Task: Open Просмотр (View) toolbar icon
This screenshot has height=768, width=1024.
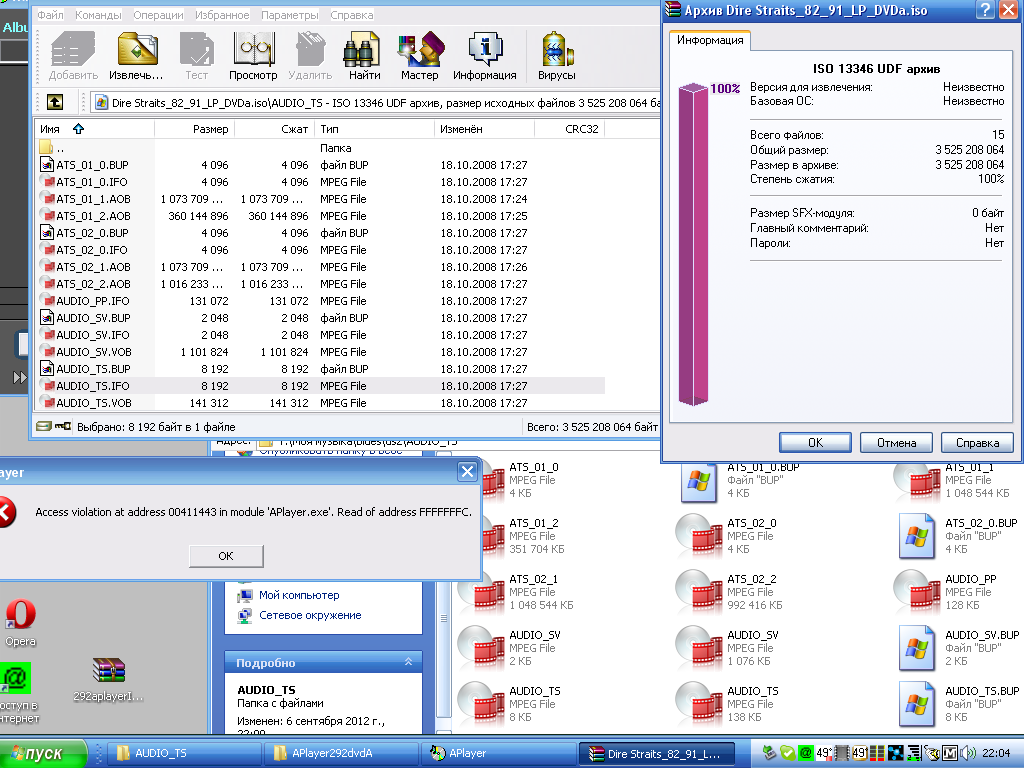Action: (253, 56)
